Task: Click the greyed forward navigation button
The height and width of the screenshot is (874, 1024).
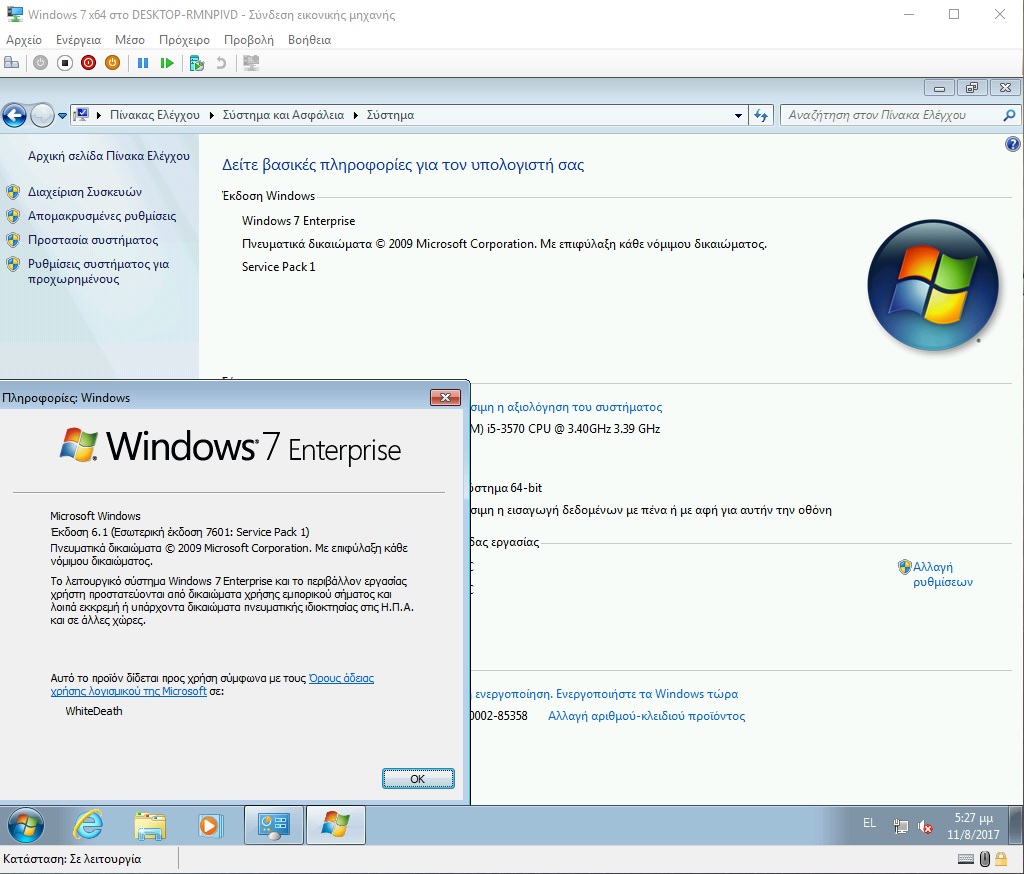Action: pyautogui.click(x=42, y=116)
